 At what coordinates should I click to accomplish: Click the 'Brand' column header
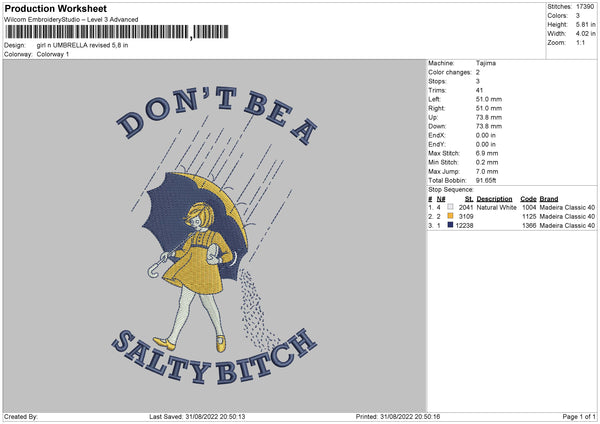[x=549, y=199]
